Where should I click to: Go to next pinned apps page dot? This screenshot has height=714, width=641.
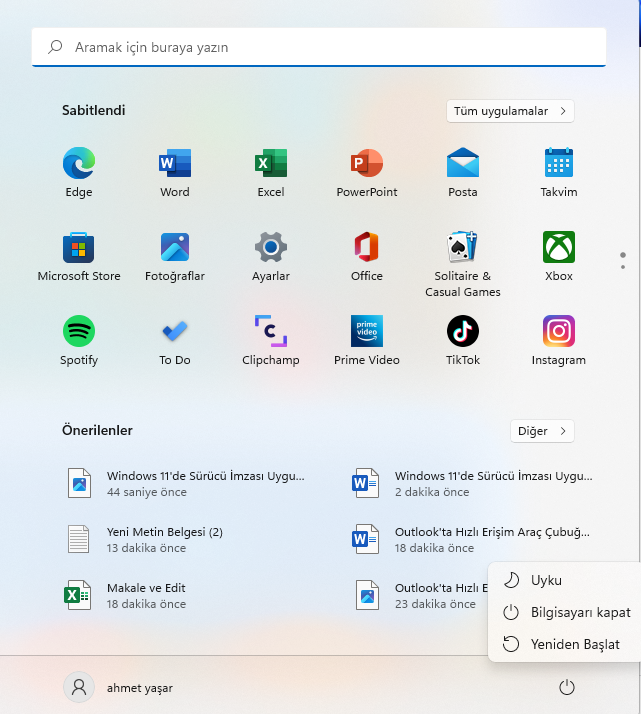(623, 267)
